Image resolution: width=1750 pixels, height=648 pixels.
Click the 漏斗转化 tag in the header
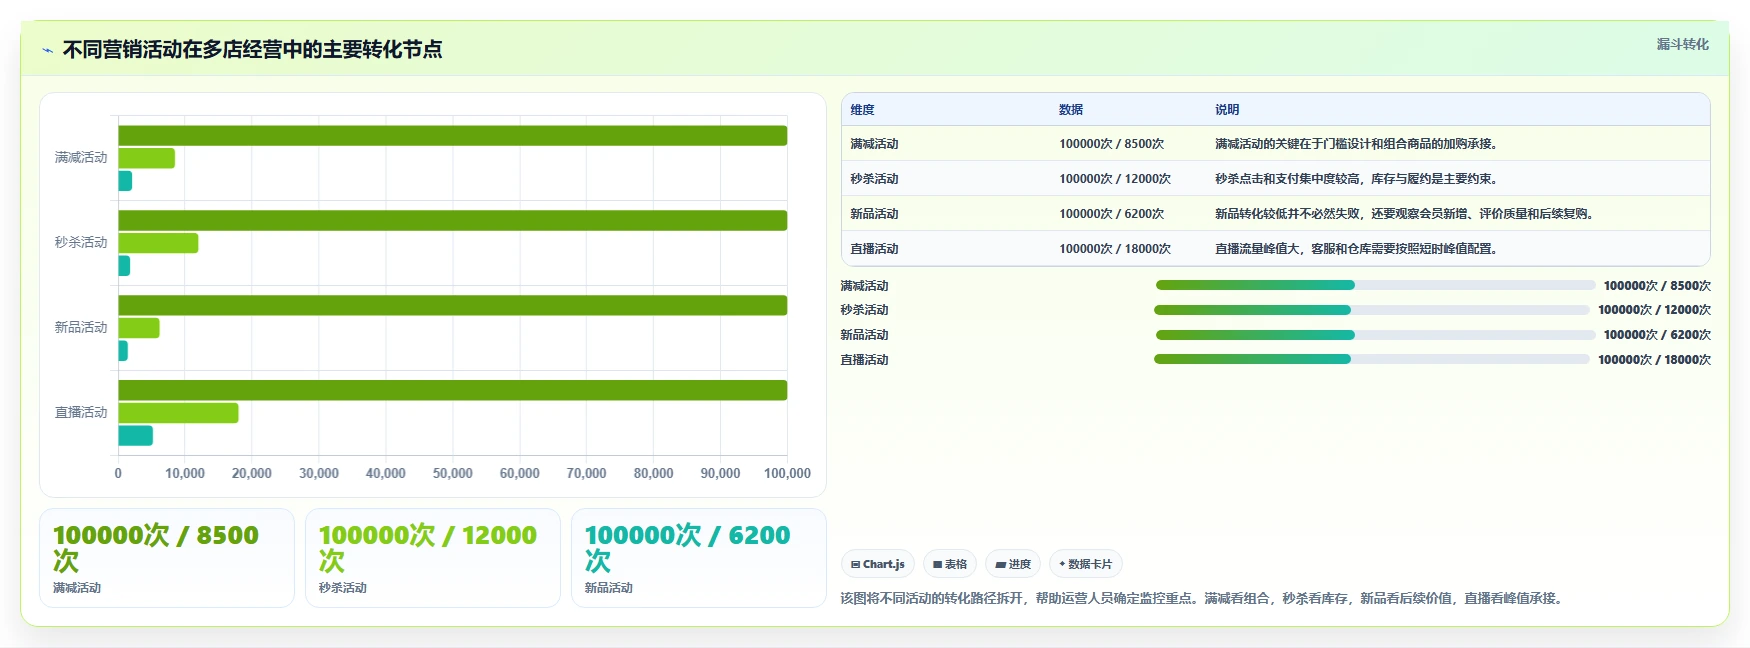pyautogui.click(x=1682, y=44)
